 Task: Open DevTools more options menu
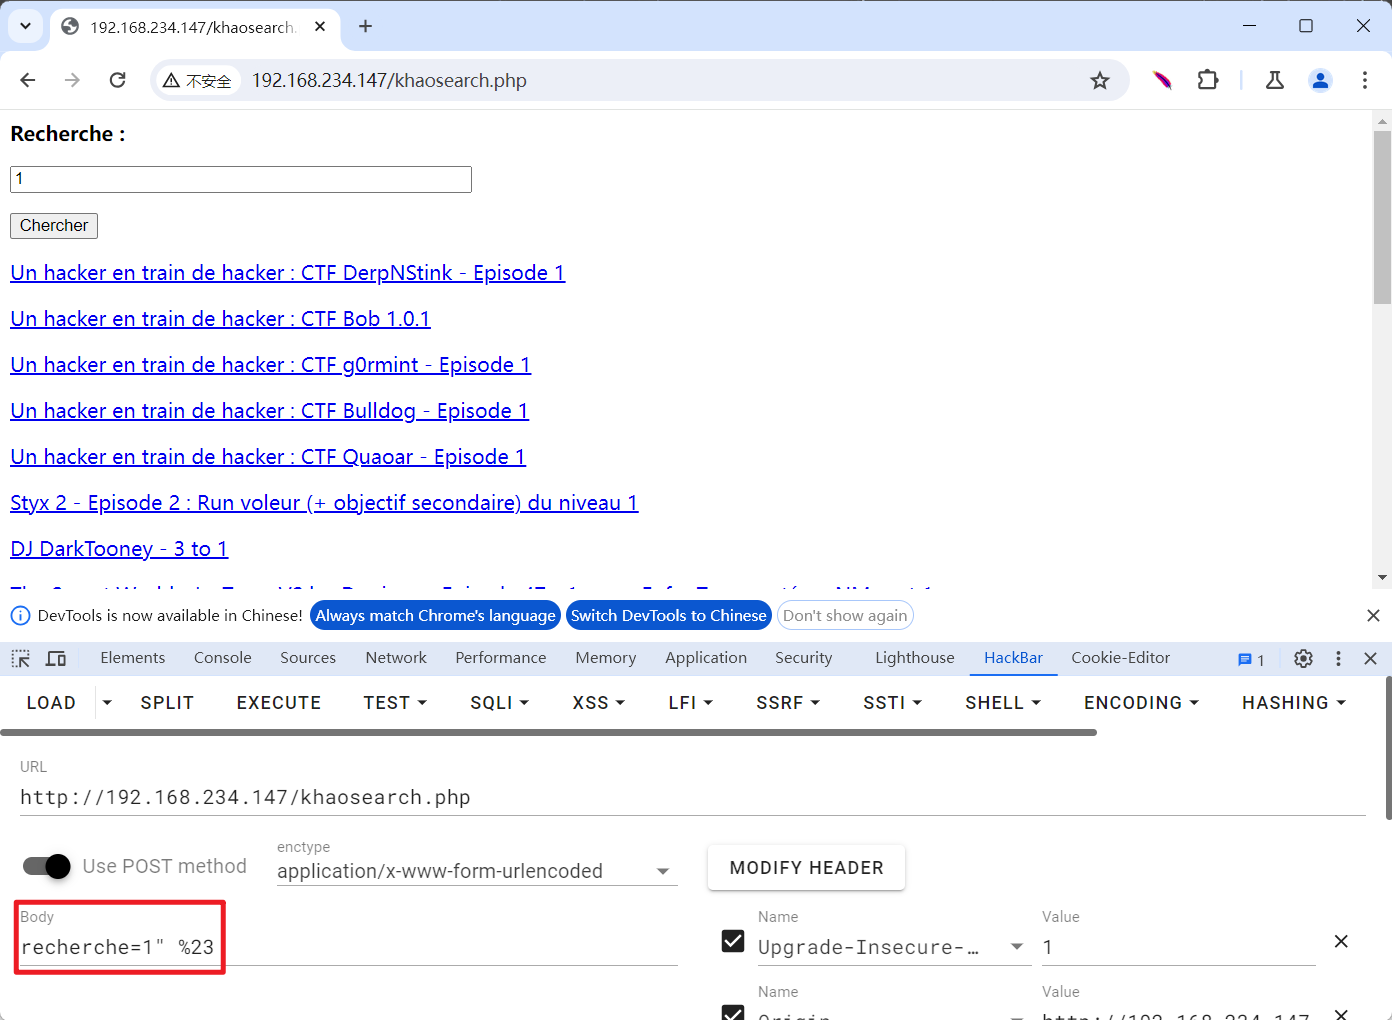(1338, 658)
